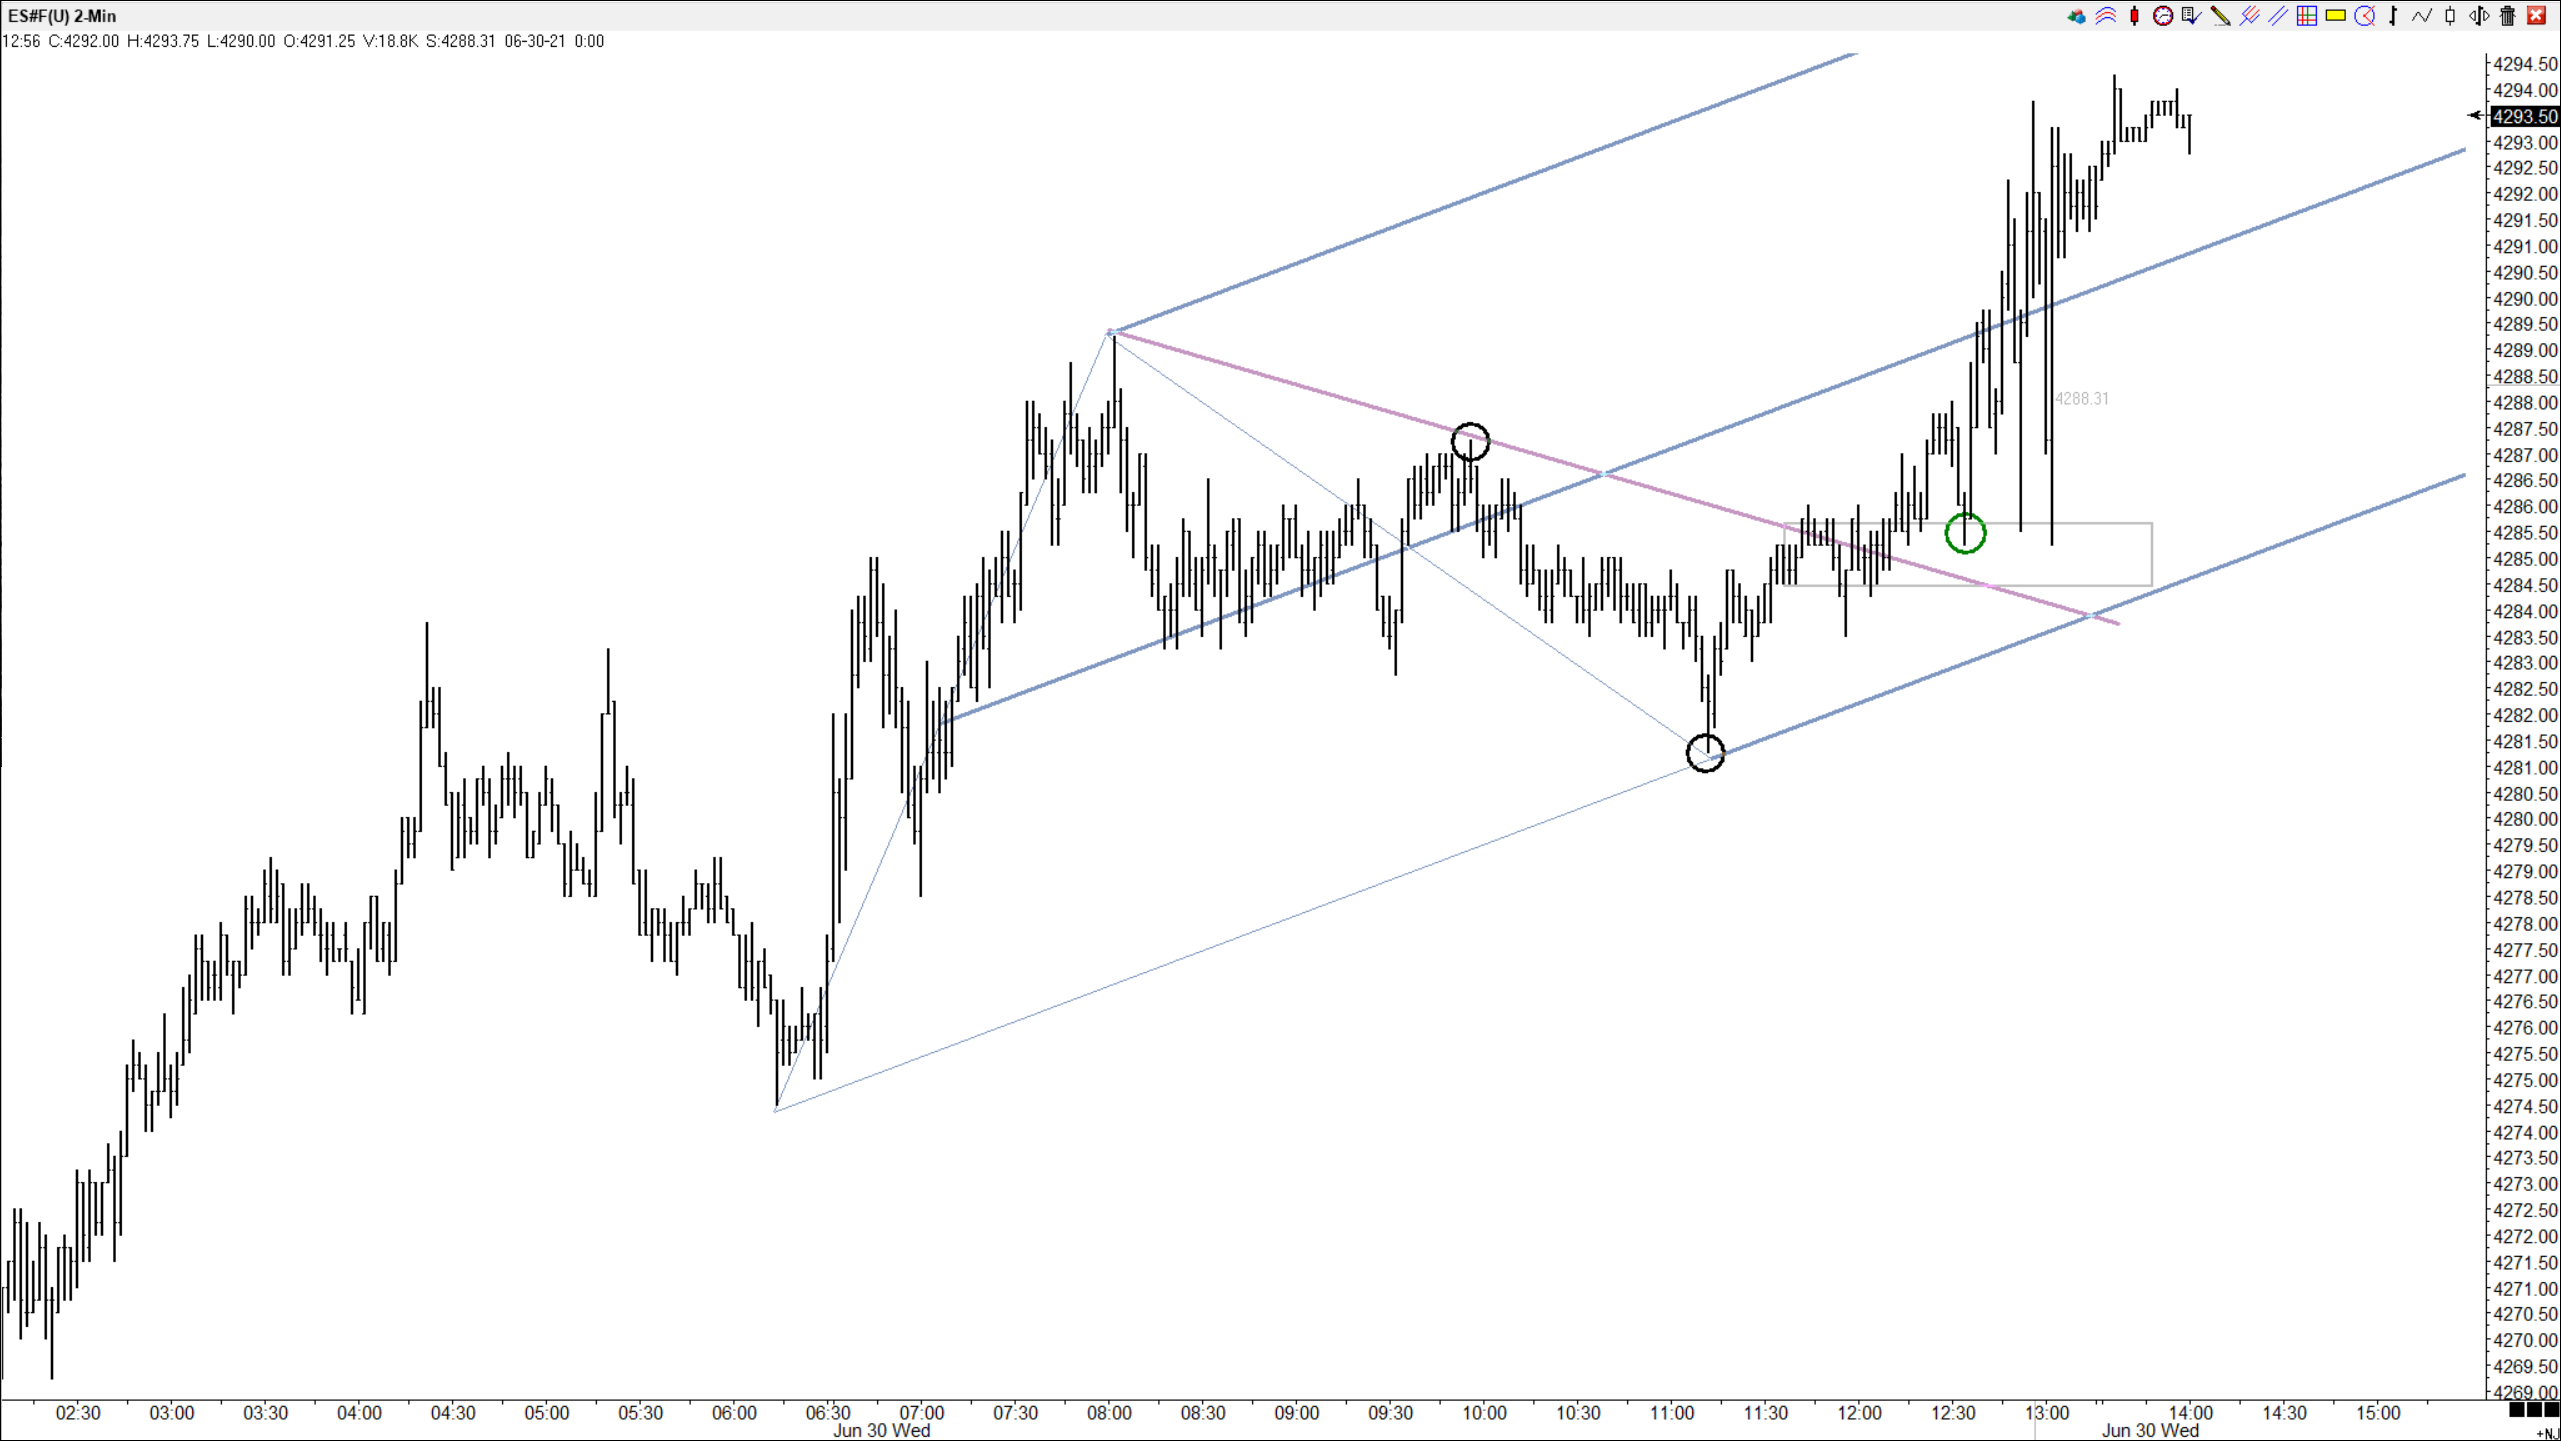Select the yellow rectangle tool
This screenshot has height=1441, width=2561.
2336,16
